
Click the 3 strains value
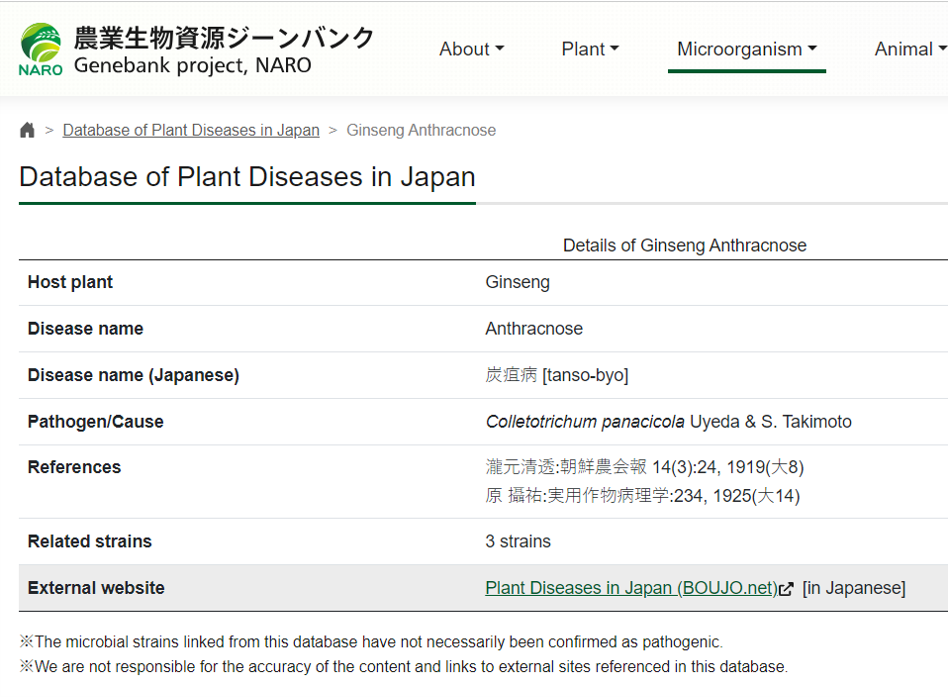(518, 541)
